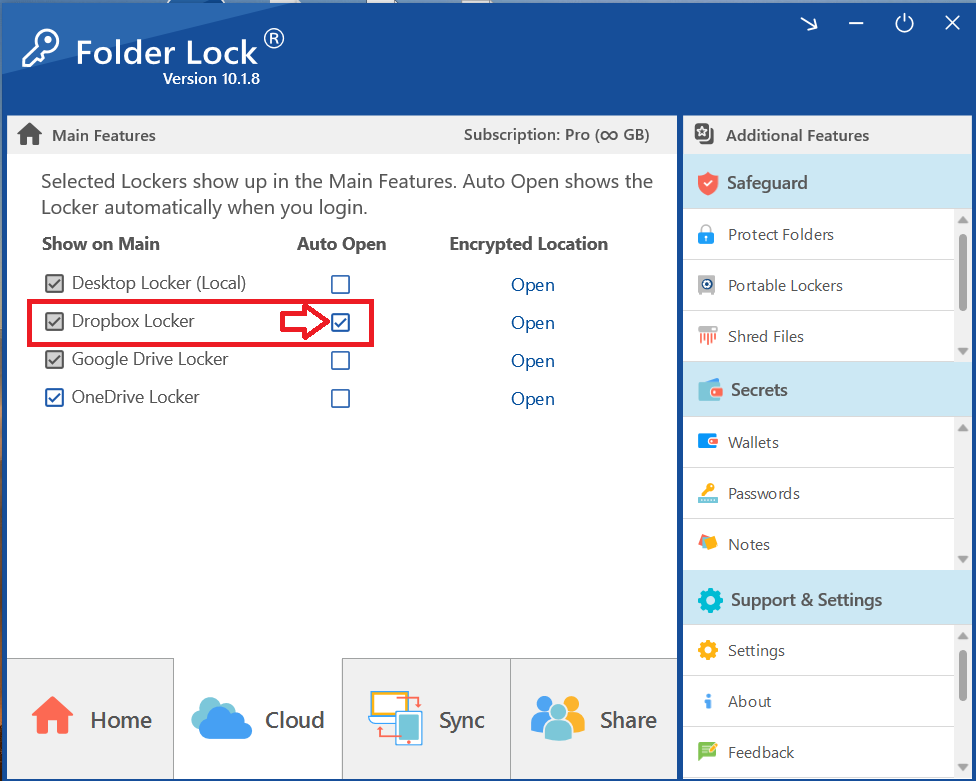Screen dimensions: 976x781
Task: Uncheck OneDrive Locker from Show on Main
Action: pyautogui.click(x=55, y=397)
